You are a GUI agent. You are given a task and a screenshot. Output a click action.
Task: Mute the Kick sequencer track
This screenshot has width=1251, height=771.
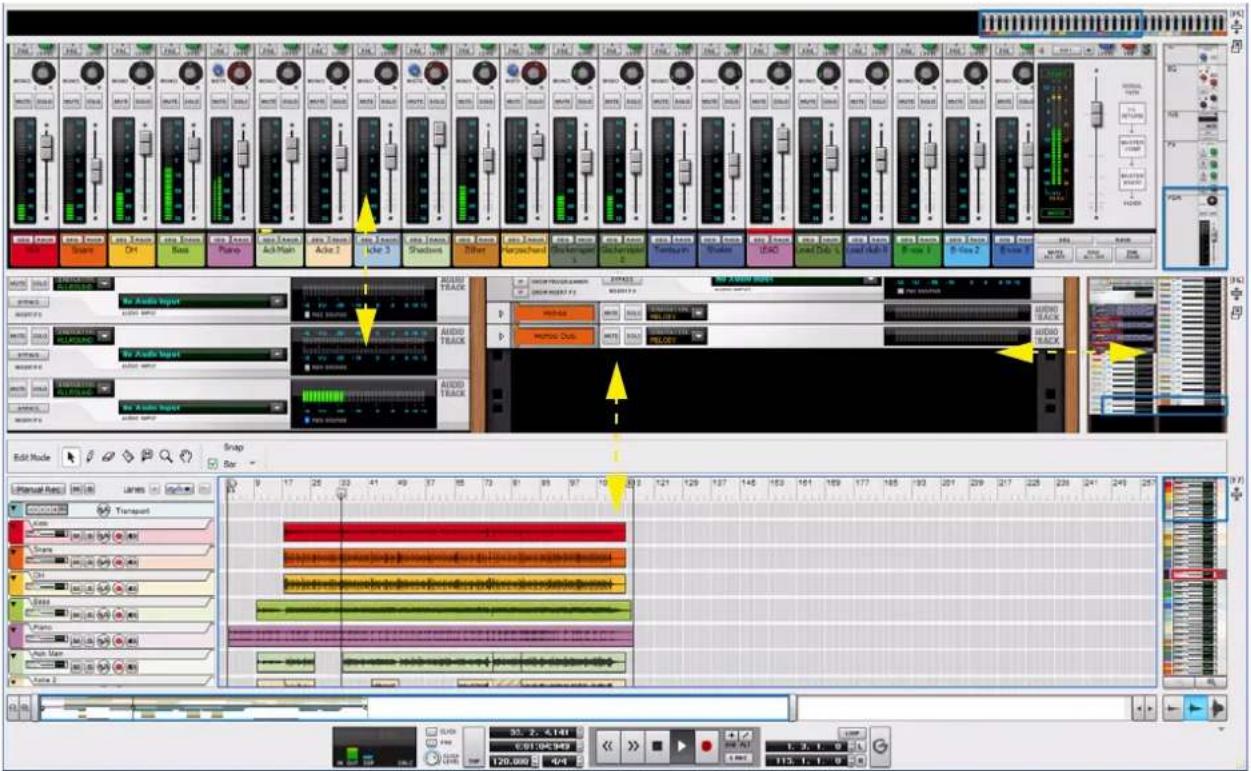[x=76, y=536]
